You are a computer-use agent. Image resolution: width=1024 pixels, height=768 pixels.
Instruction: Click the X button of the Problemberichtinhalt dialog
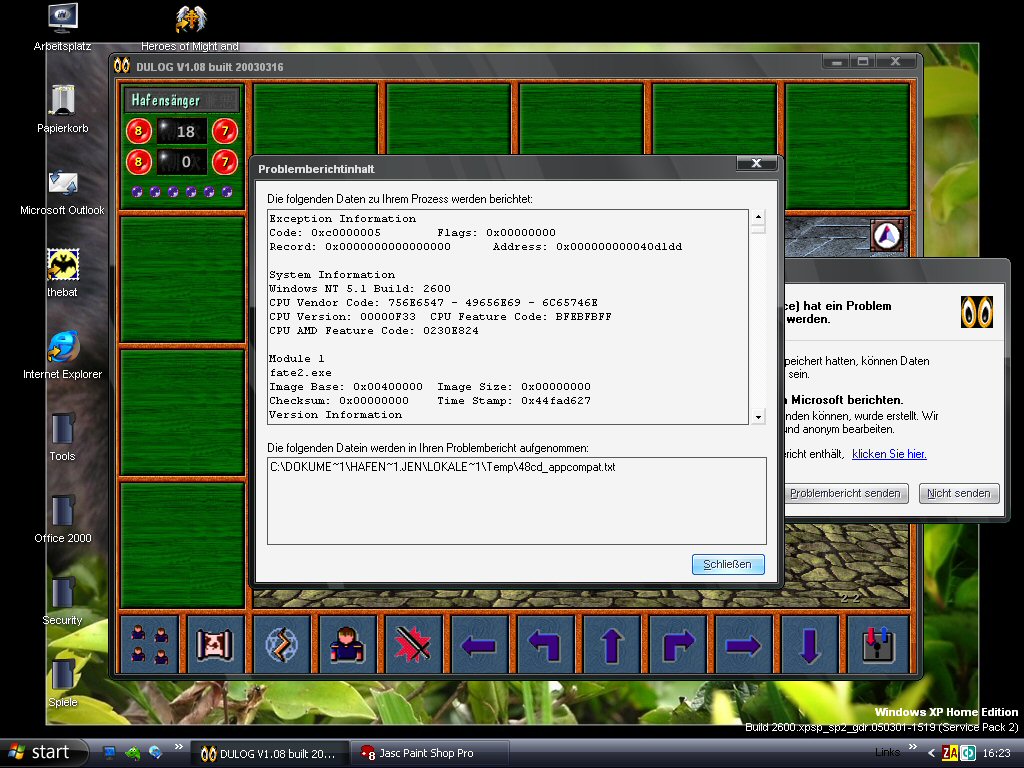(756, 163)
